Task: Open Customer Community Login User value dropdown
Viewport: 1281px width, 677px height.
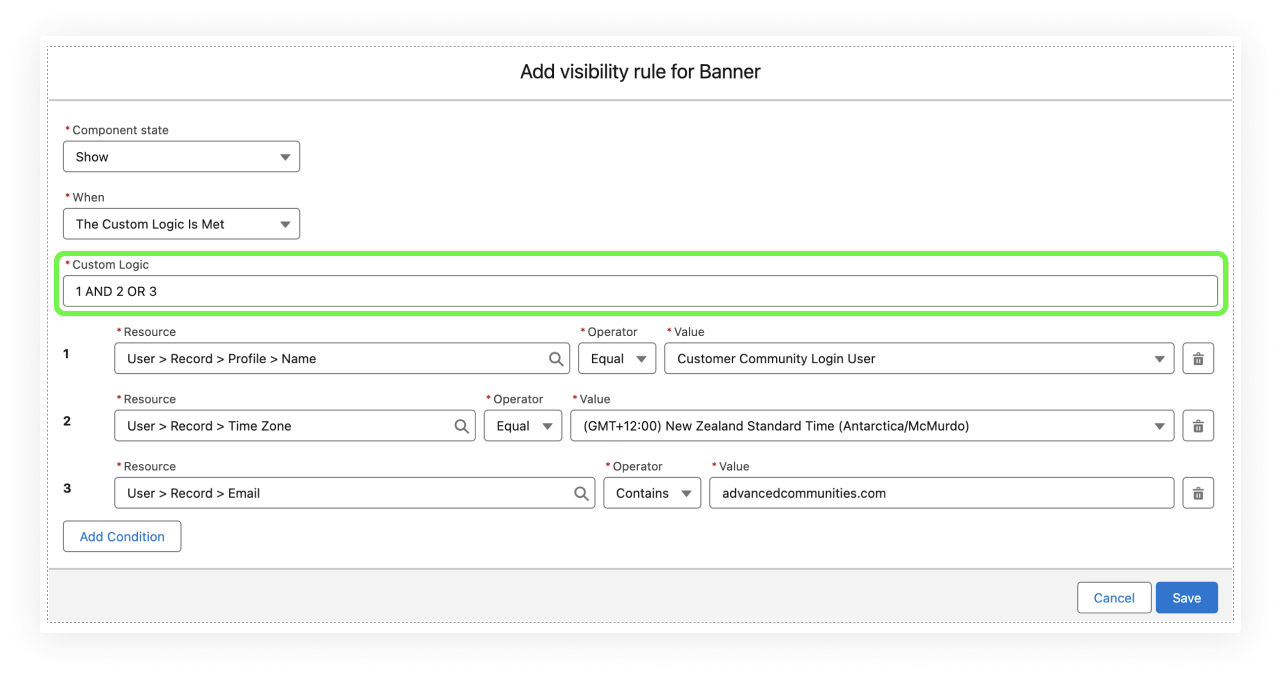Action: pyautogui.click(x=919, y=359)
